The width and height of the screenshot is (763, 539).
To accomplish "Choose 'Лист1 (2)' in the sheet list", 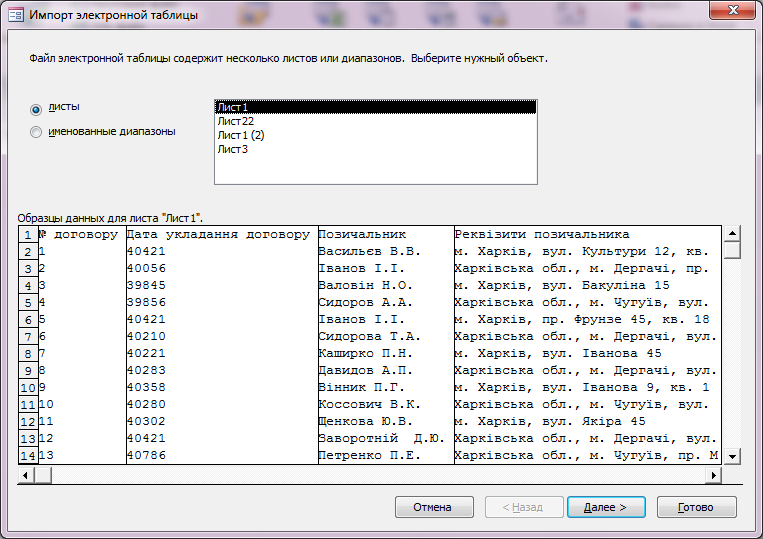I will [376, 135].
